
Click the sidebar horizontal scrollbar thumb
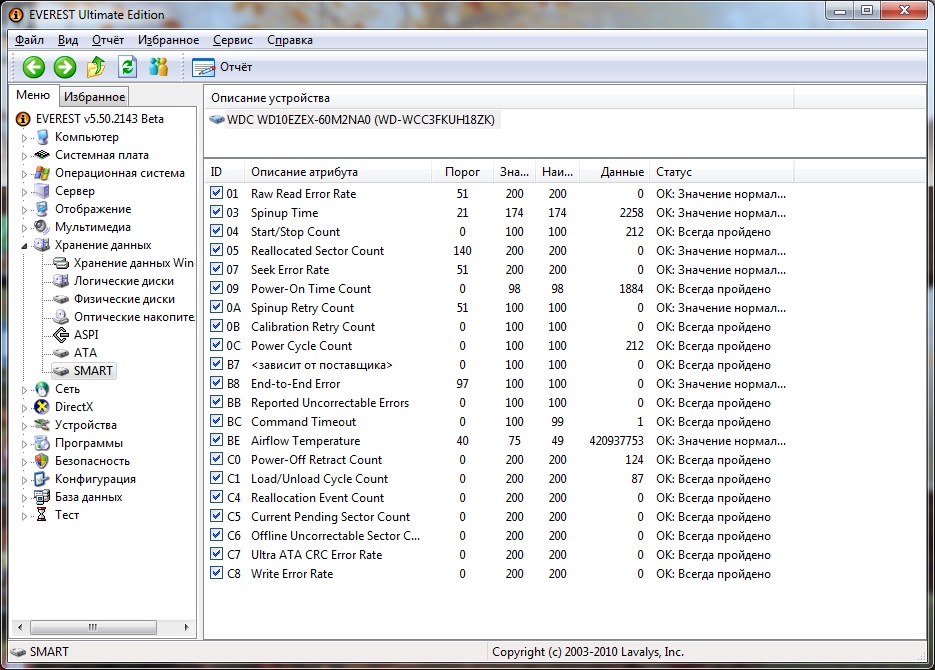point(94,627)
